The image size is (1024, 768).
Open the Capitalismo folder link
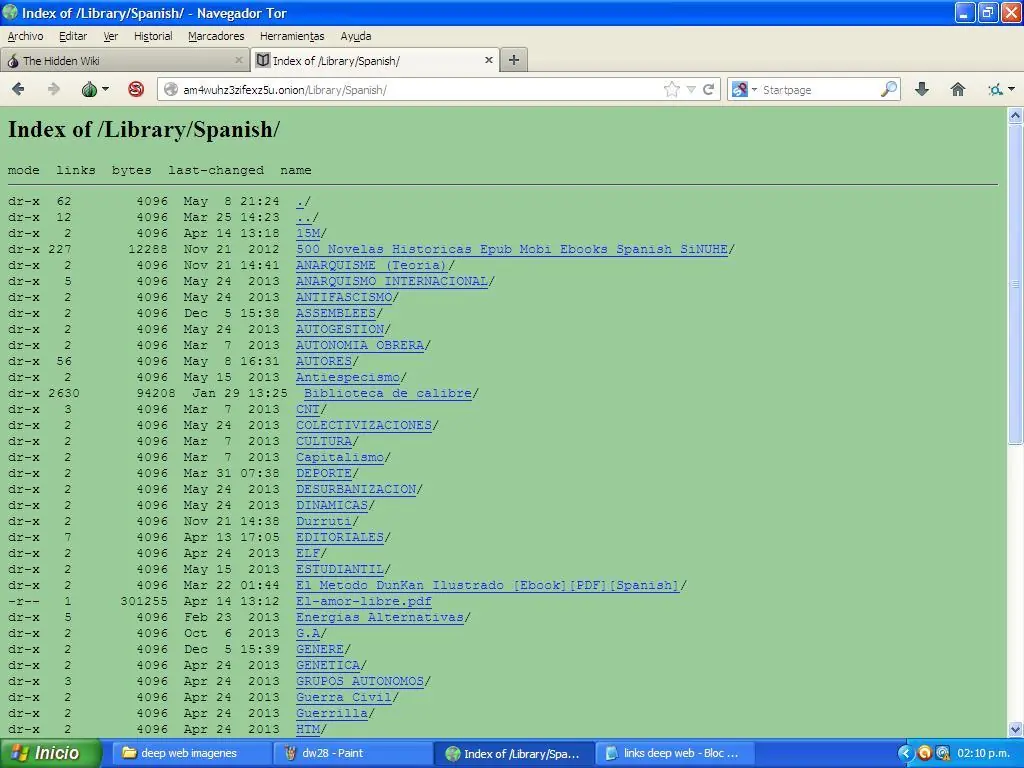pos(340,457)
